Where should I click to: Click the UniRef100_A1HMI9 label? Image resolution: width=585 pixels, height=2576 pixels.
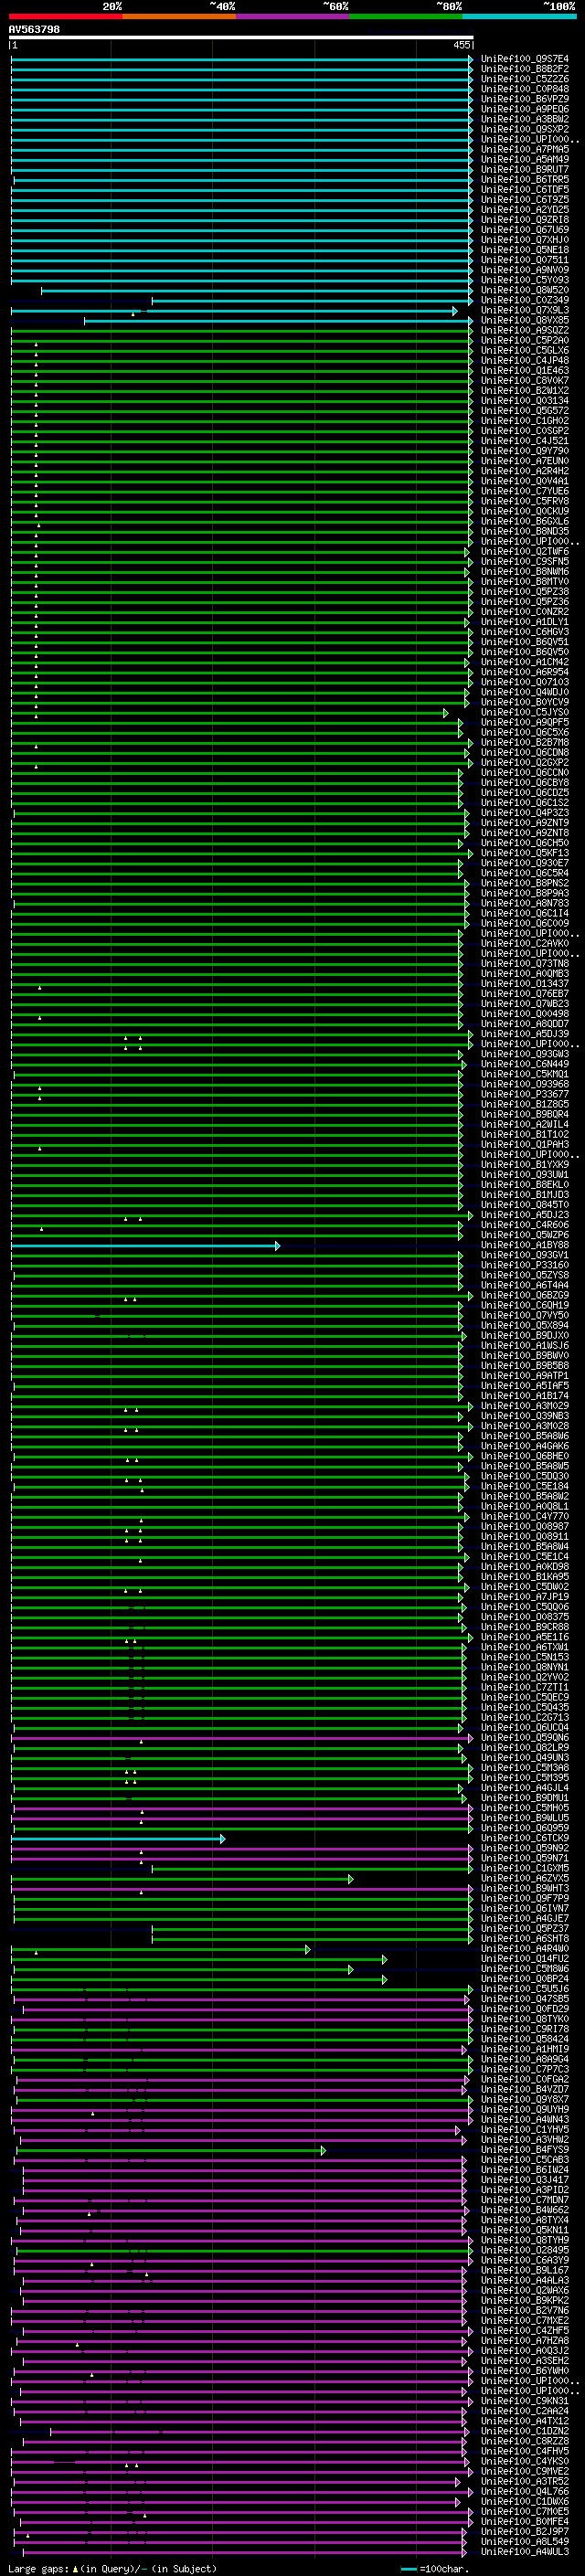click(x=525, y=2050)
